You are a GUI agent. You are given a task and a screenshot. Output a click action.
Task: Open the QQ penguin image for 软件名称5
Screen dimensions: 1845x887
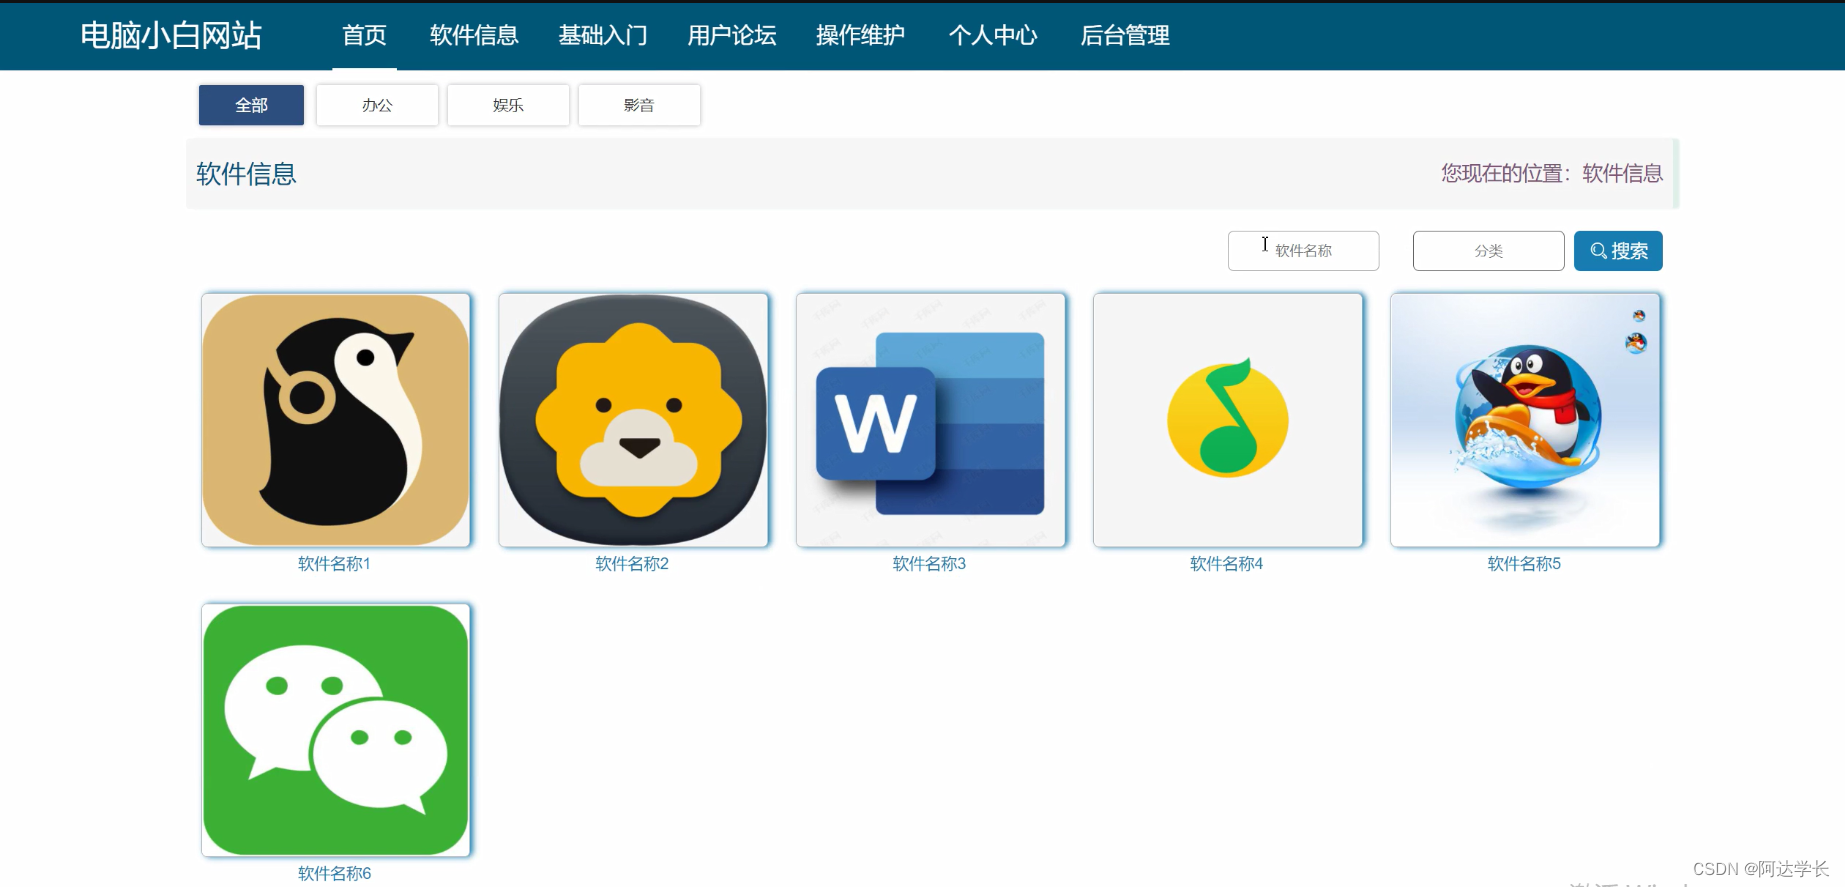(1525, 420)
